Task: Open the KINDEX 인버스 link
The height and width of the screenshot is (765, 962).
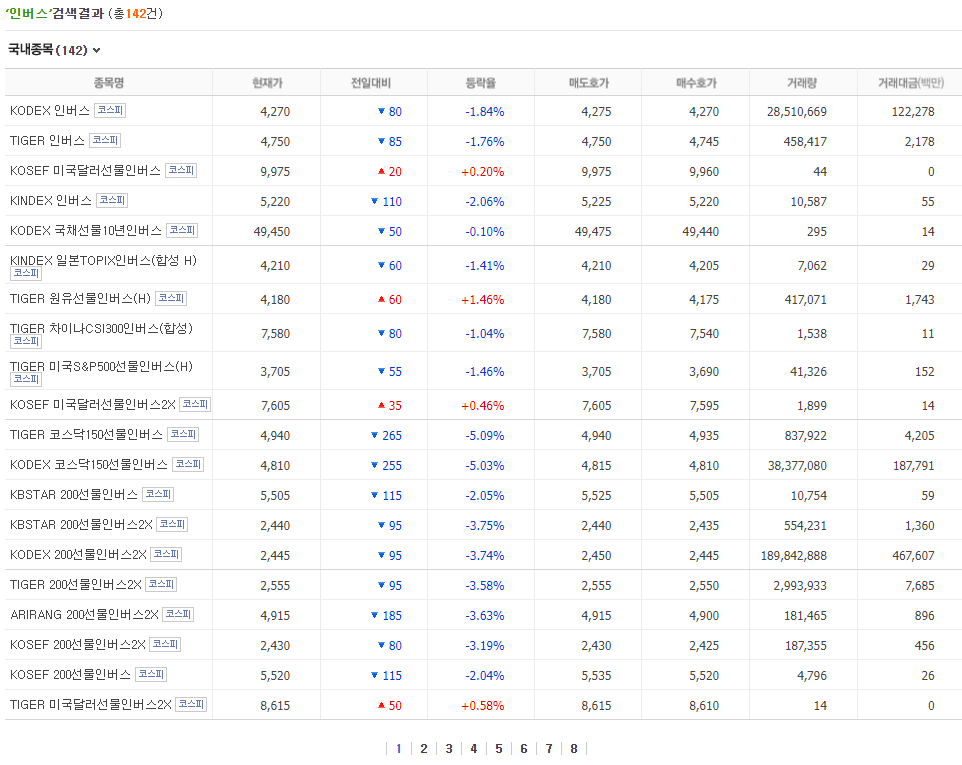Action: click(51, 201)
